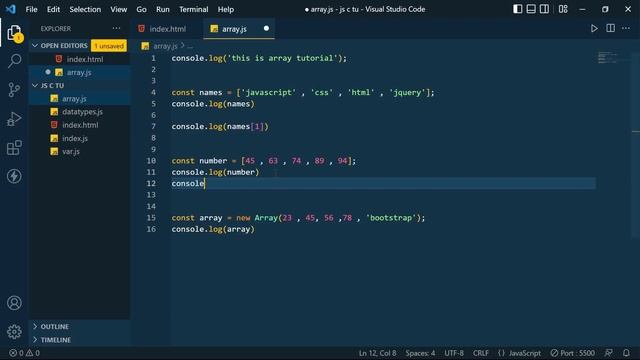This screenshot has width=640, height=360.
Task: Open the Extensions view
Action: [x=14, y=148]
